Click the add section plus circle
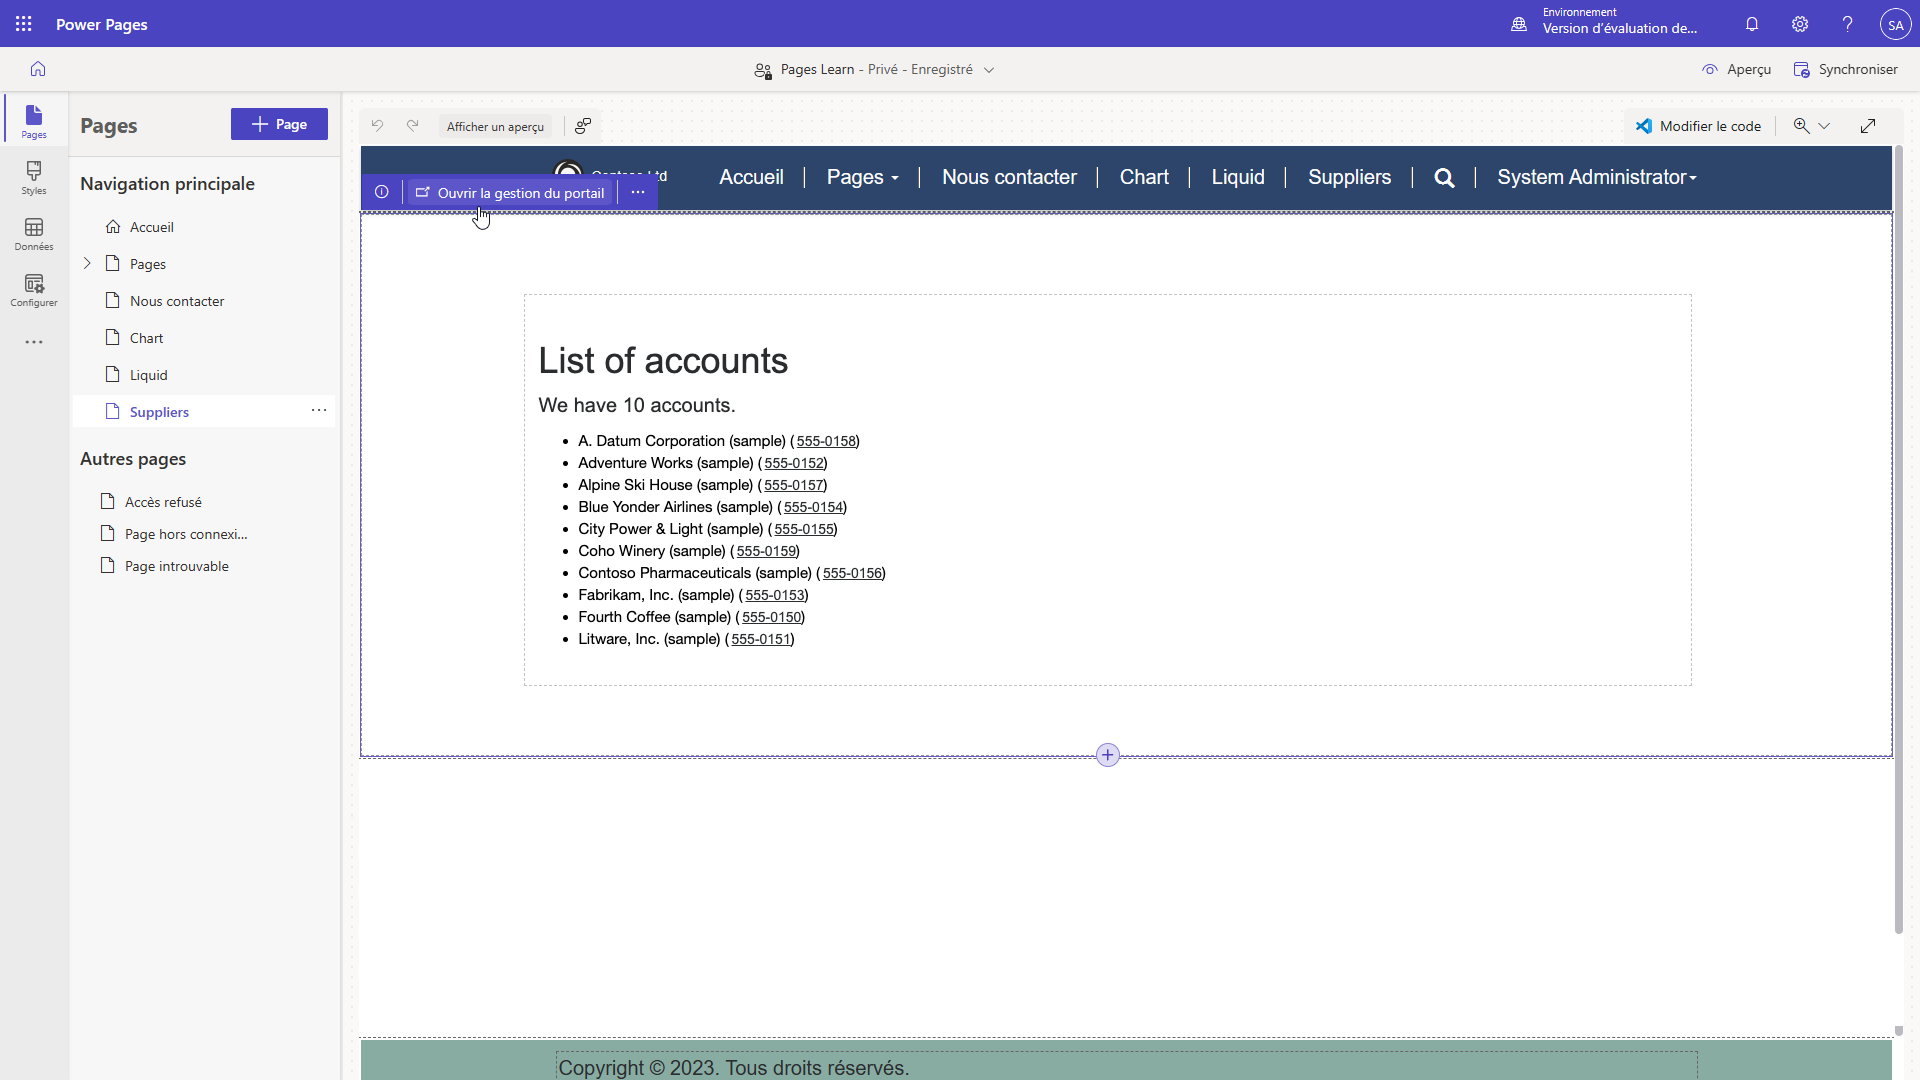The height and width of the screenshot is (1080, 1920). [1107, 755]
